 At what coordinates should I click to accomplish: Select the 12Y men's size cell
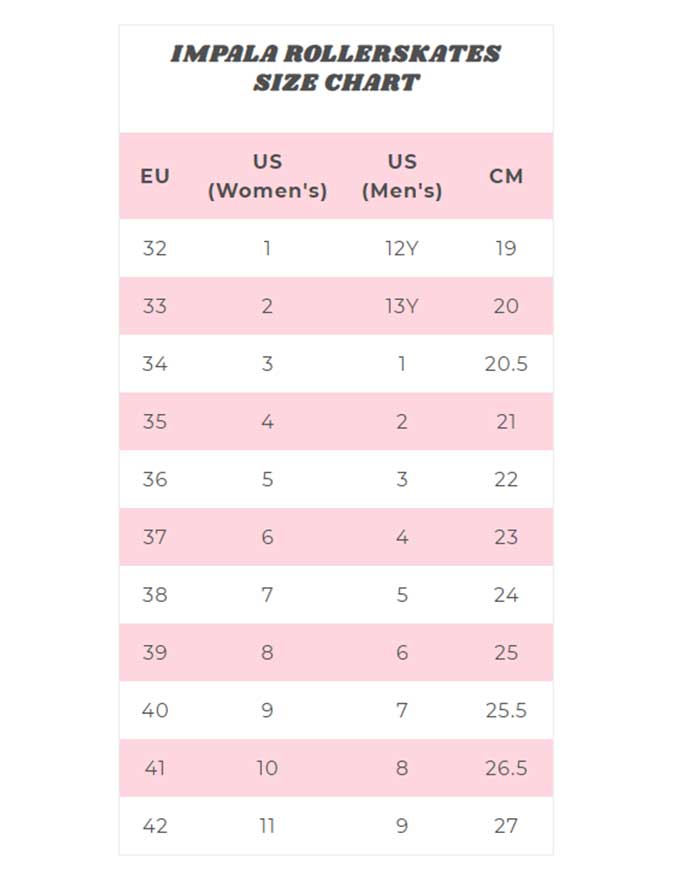401,248
